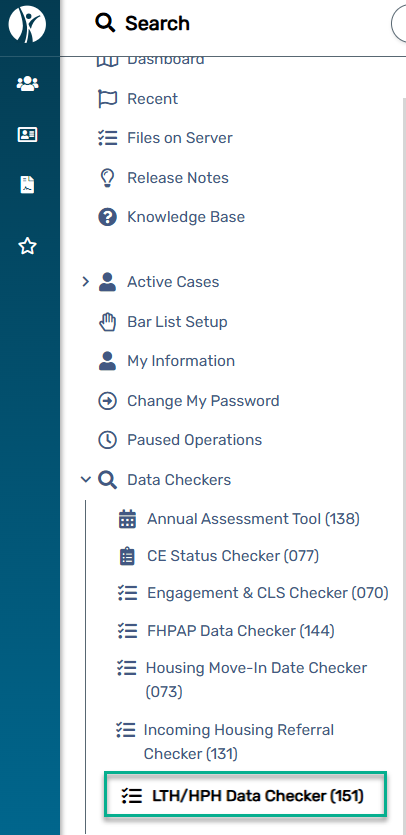Screen dimensions: 406x835
Task: Open the people group icon in sidebar
Action: click(x=28, y=83)
